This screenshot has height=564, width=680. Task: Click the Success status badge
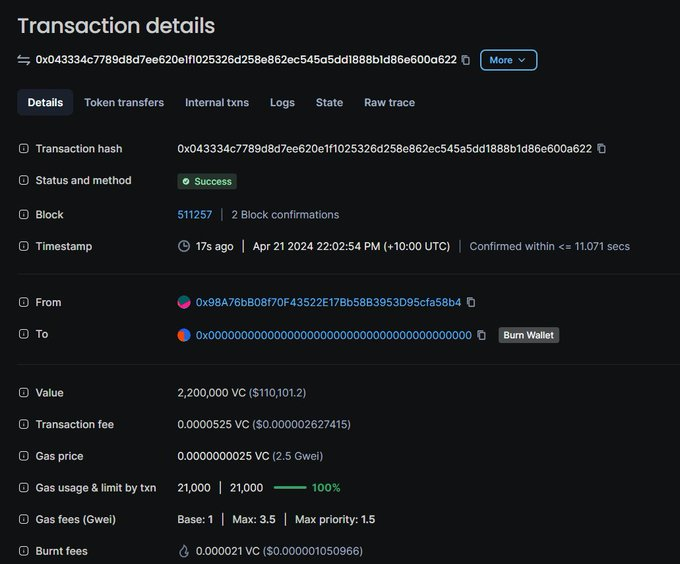point(207,181)
